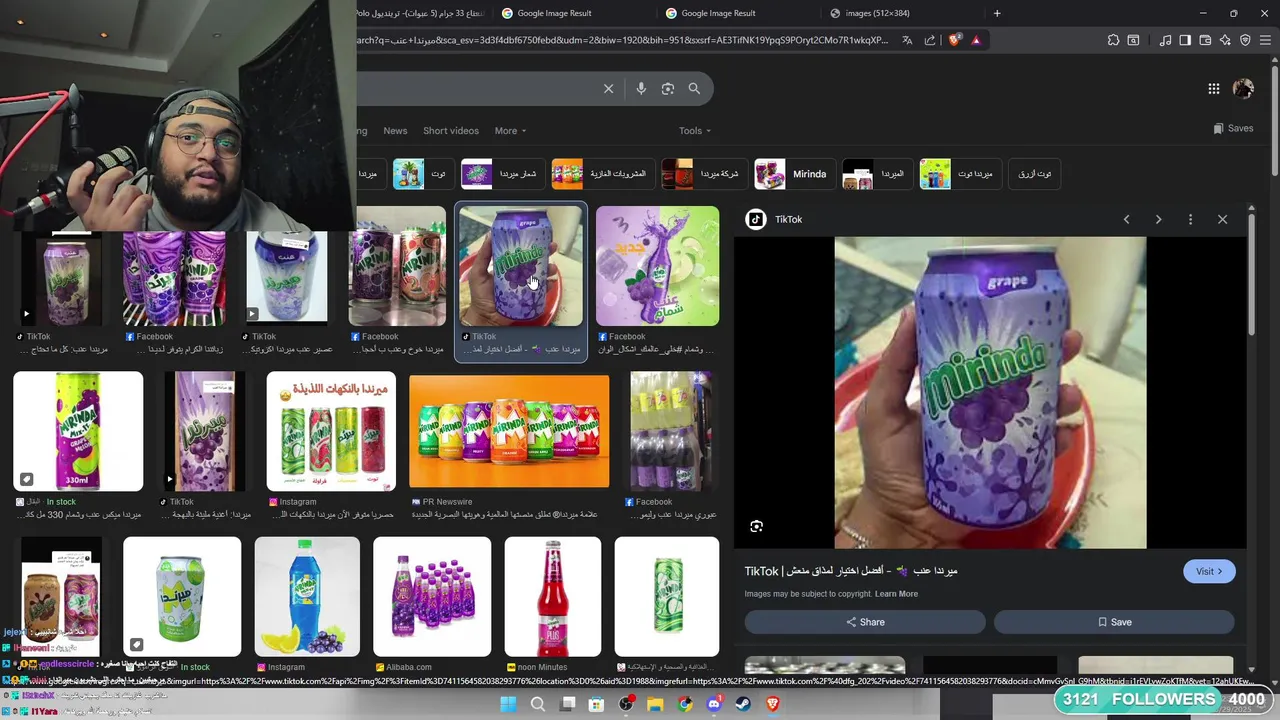The height and width of the screenshot is (720, 1280).
Task: Open Discord from the taskbar
Action: (x=714, y=704)
